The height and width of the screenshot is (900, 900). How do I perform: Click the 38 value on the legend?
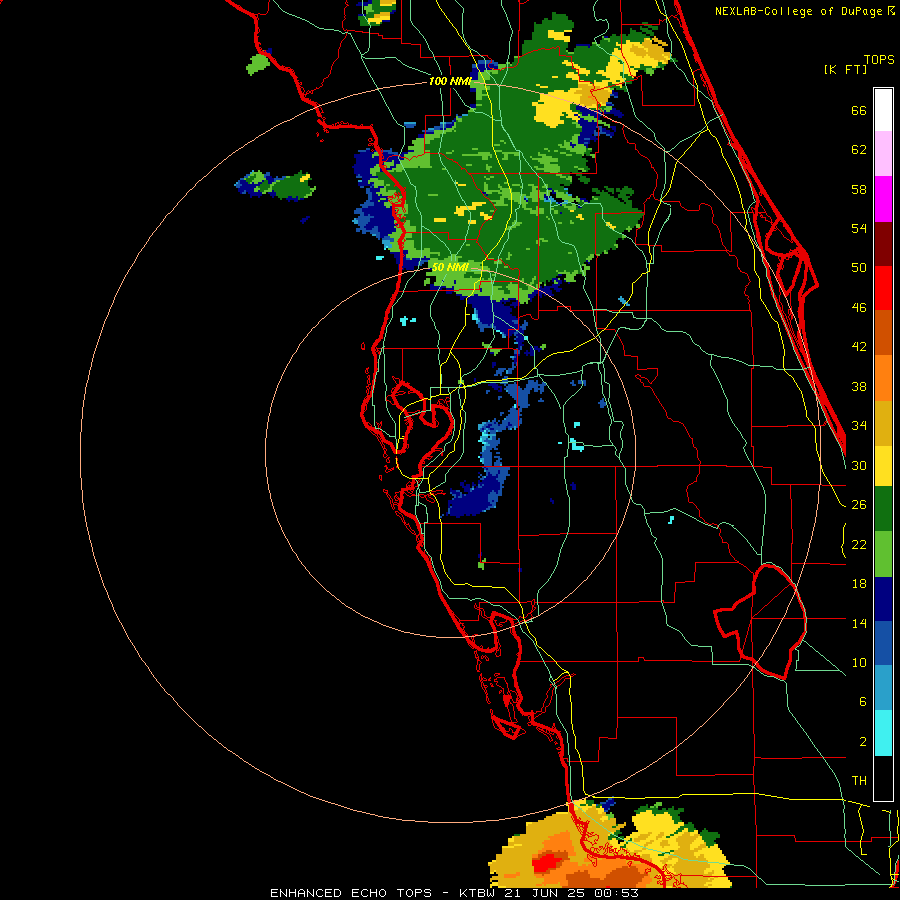point(859,386)
